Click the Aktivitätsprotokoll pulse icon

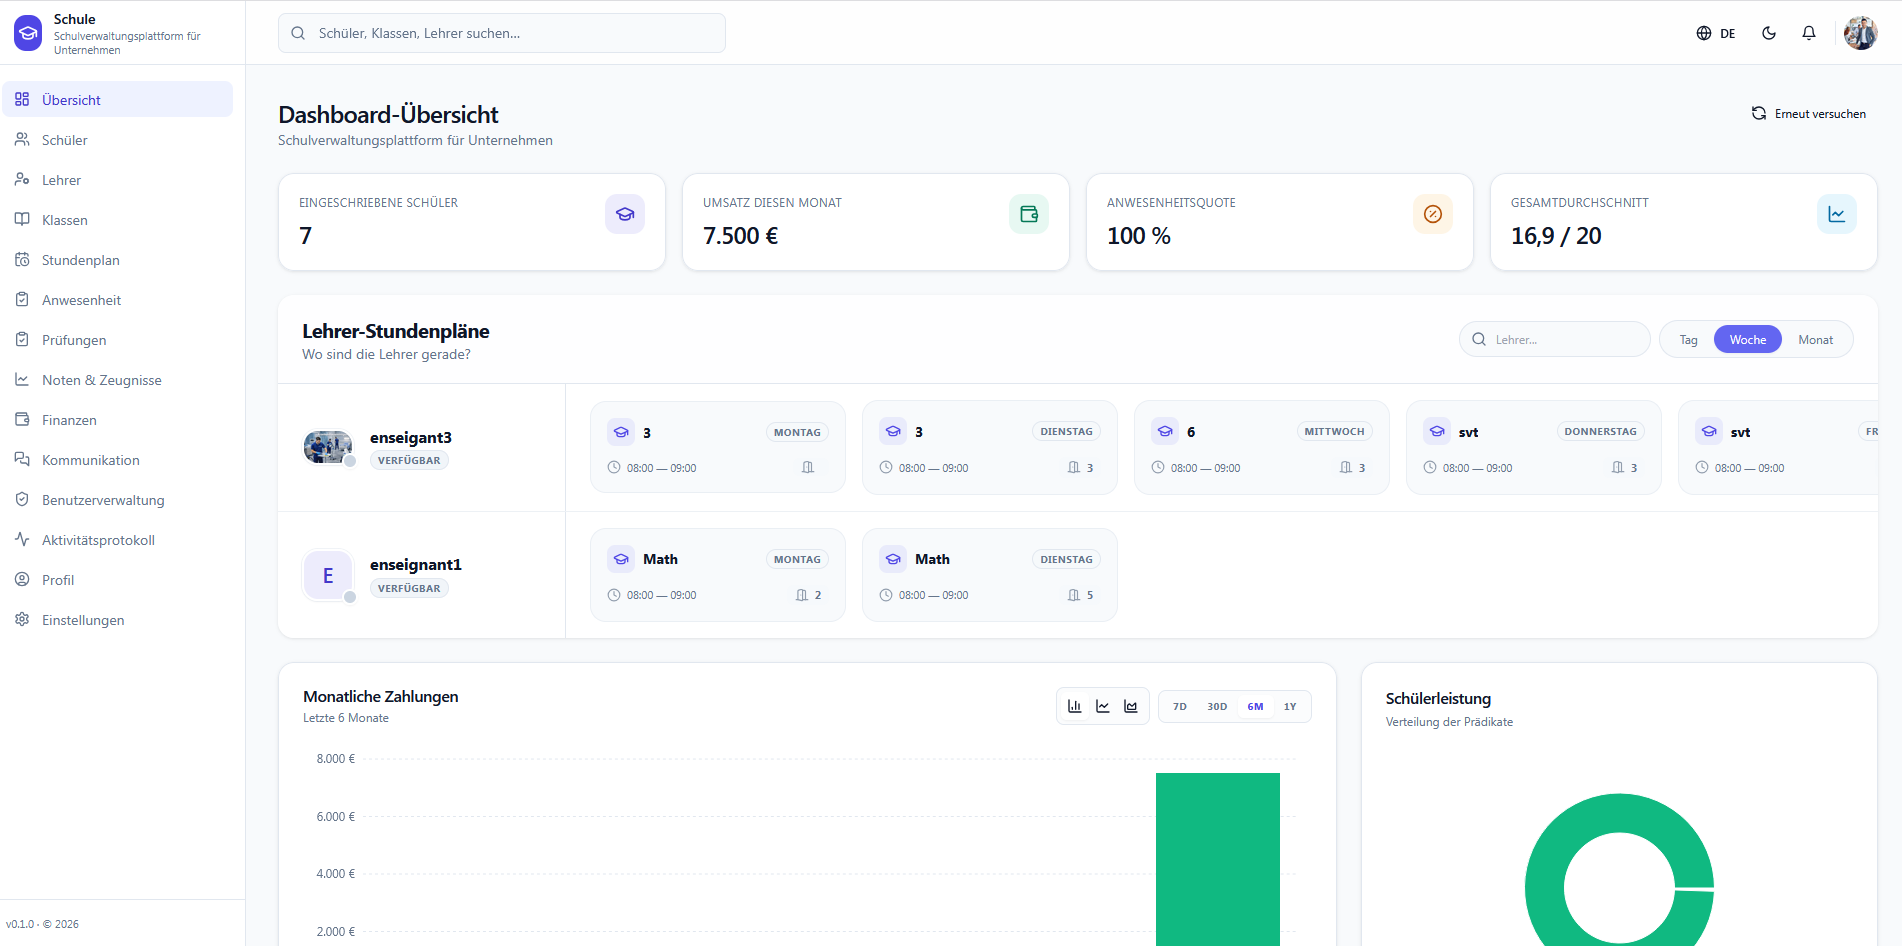point(22,539)
